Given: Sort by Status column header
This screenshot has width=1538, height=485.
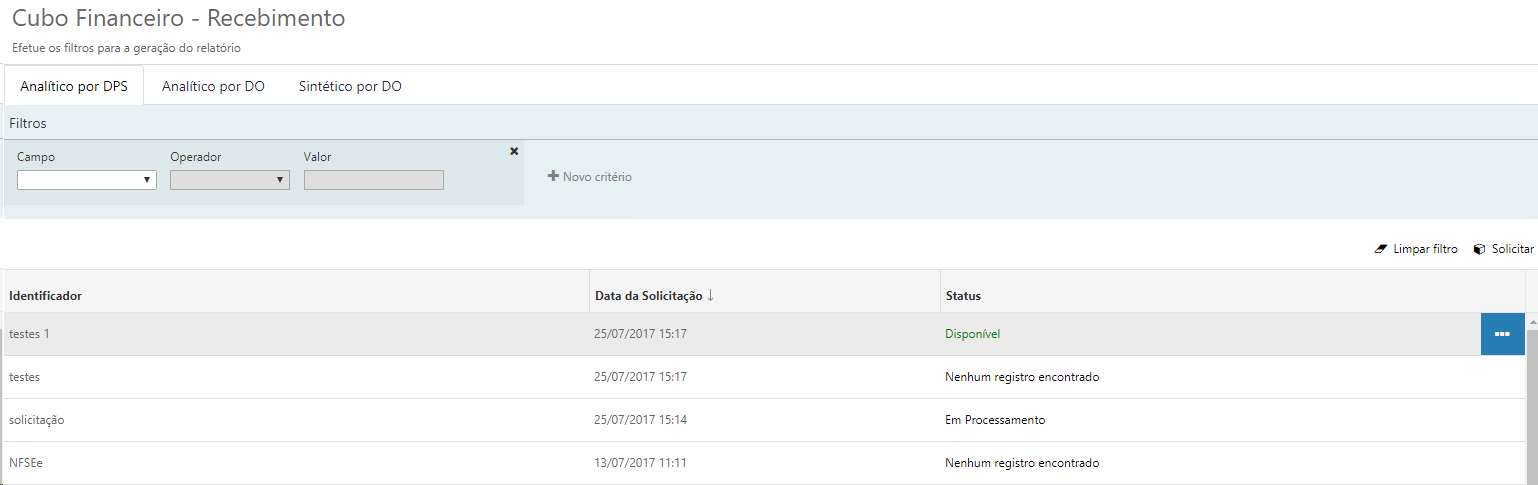Looking at the screenshot, I should pos(963,296).
